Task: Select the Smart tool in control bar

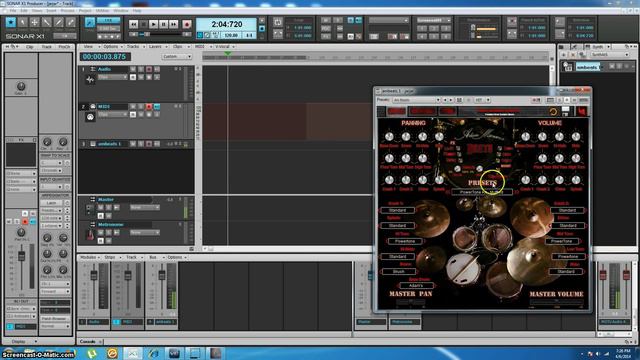Action: pos(11,22)
